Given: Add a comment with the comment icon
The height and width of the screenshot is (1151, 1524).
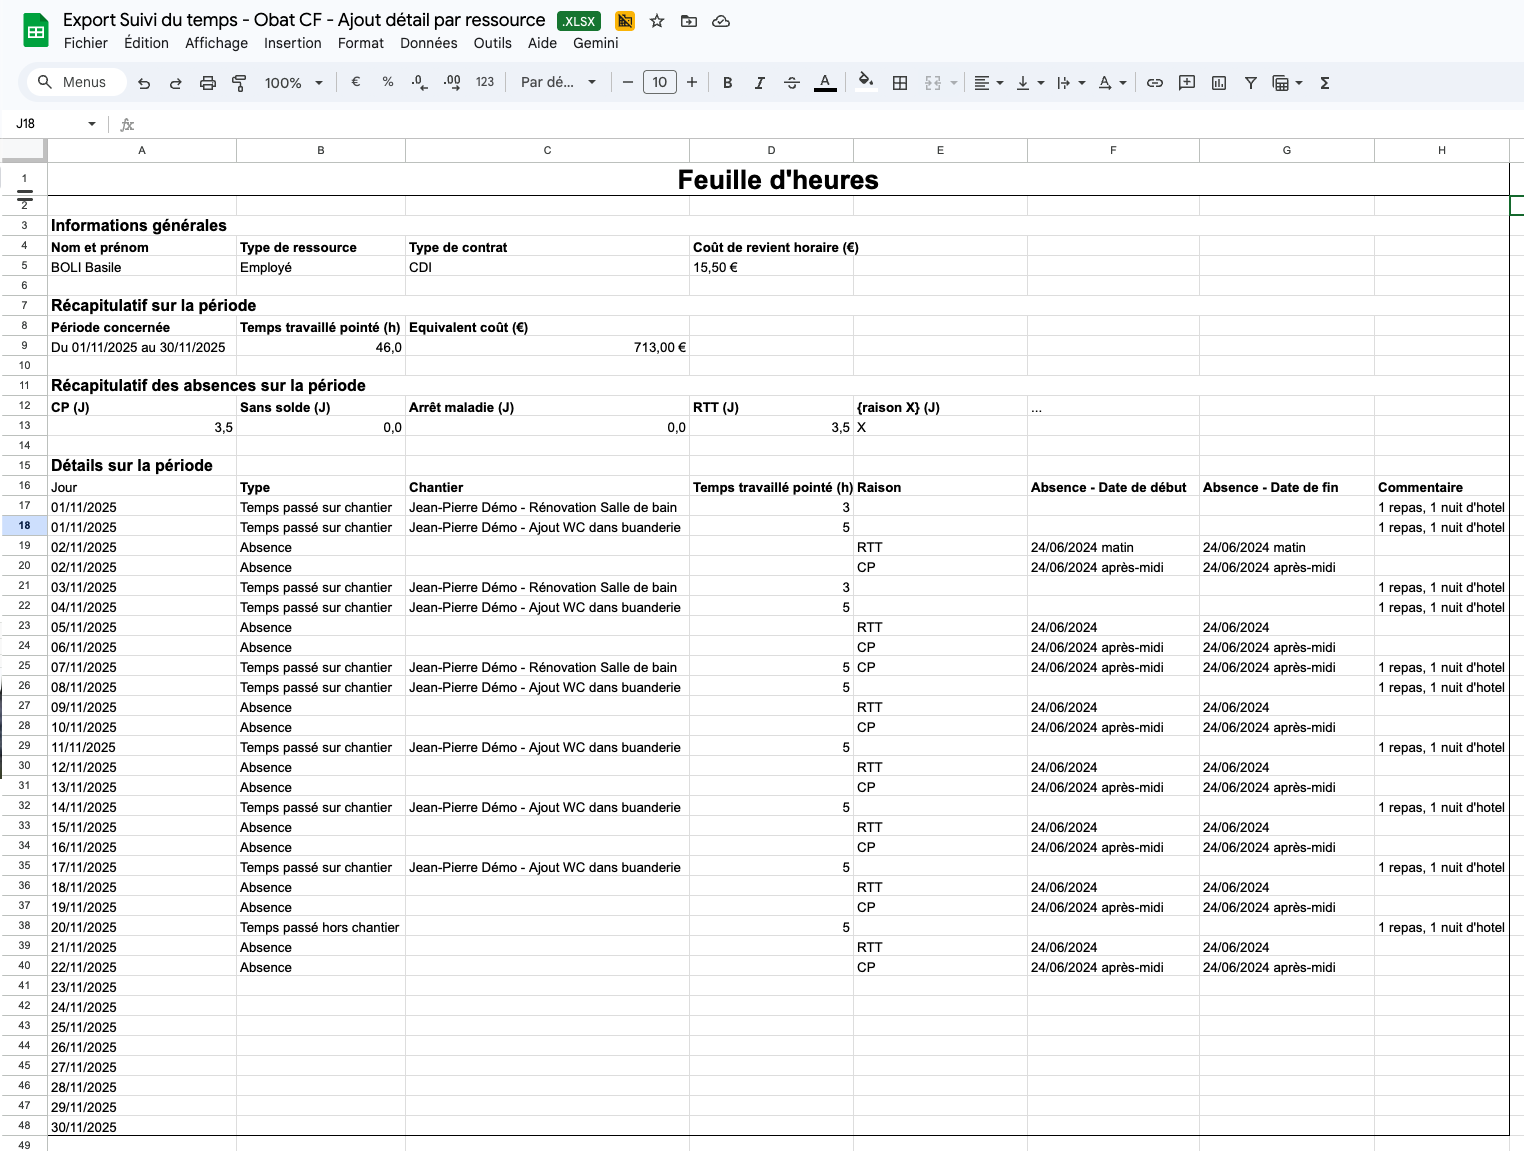Looking at the screenshot, I should [1186, 83].
